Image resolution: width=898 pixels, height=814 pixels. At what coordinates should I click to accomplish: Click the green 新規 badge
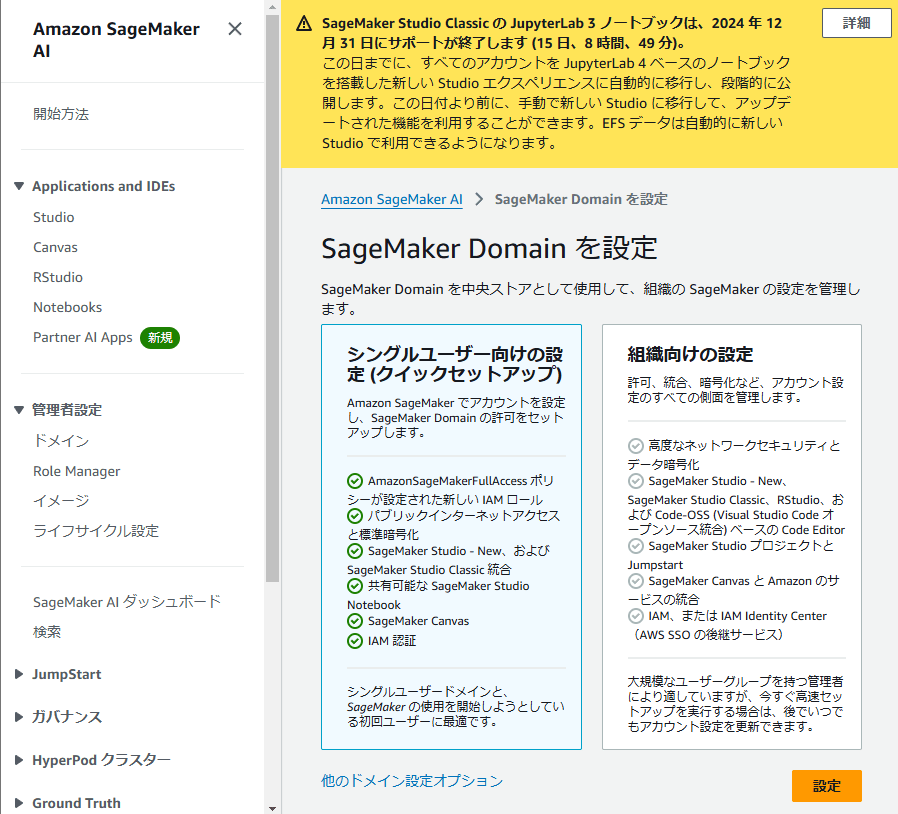[160, 337]
